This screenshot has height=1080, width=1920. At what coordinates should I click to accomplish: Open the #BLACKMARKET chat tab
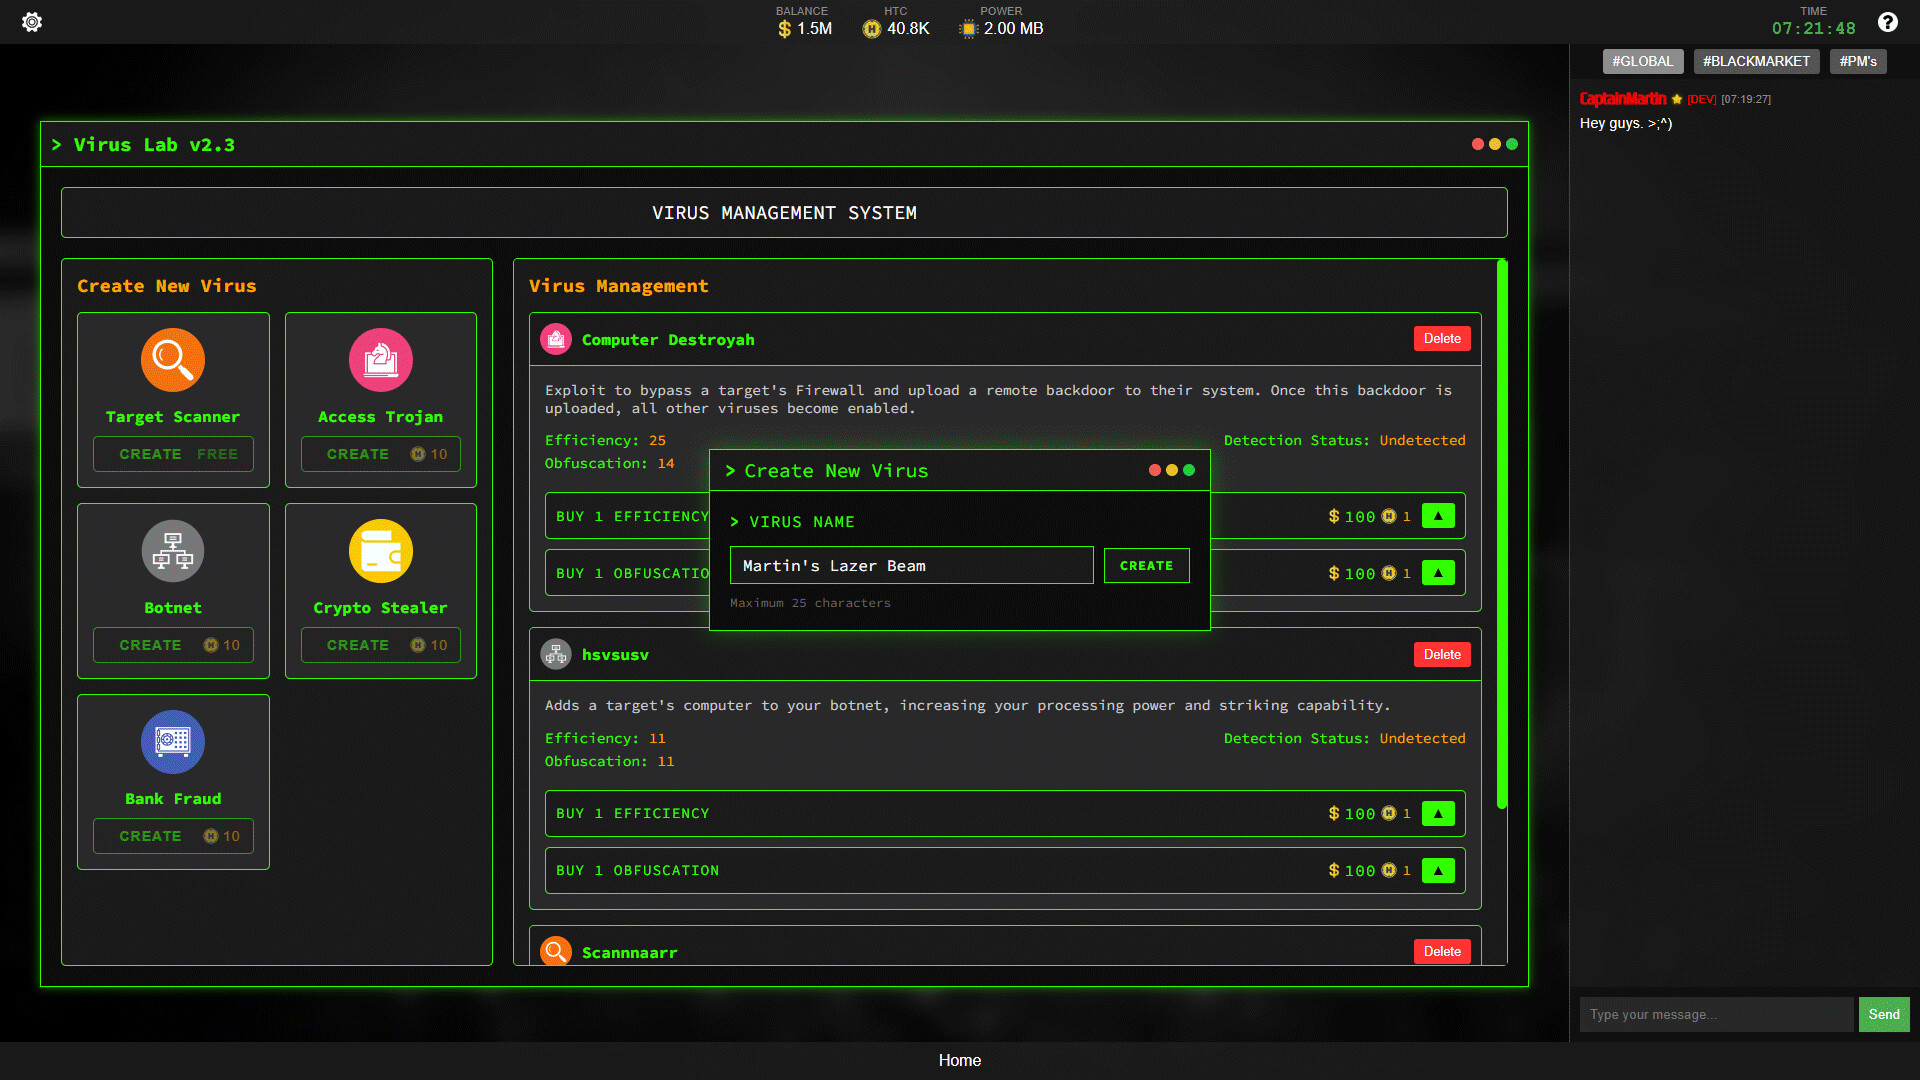click(x=1756, y=61)
